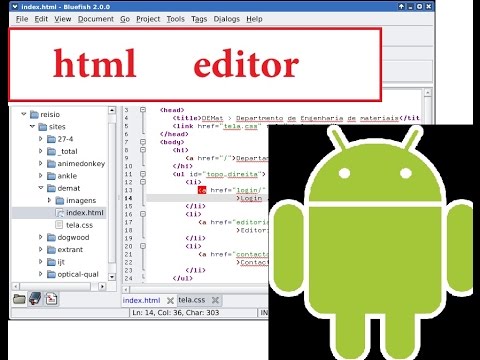Viewport: 480px width, 360px height.
Task: Open the Project menu
Action: click(x=148, y=19)
